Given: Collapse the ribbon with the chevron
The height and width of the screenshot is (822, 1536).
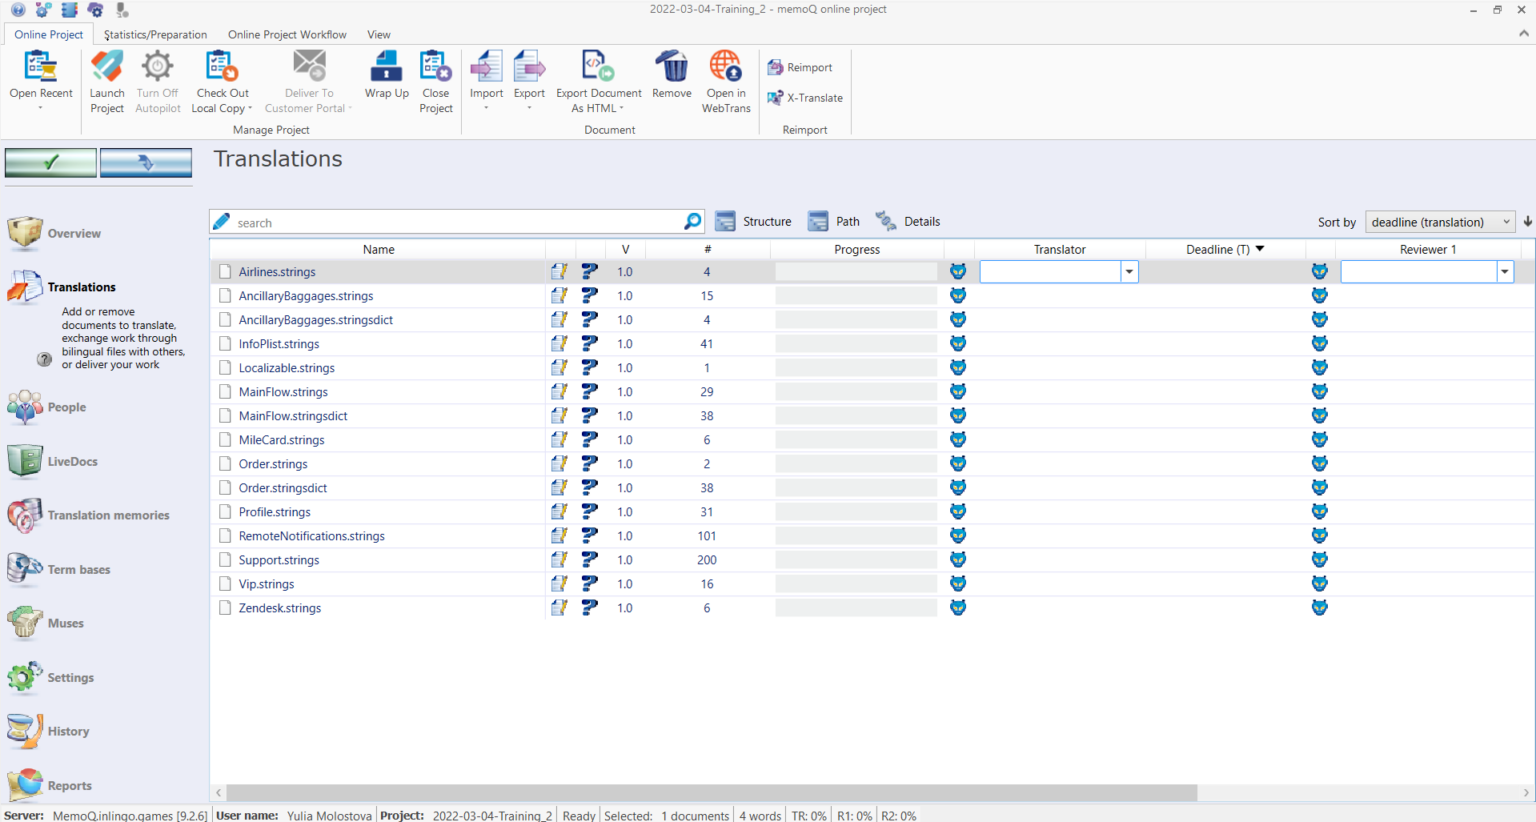Looking at the screenshot, I should [1523, 33].
